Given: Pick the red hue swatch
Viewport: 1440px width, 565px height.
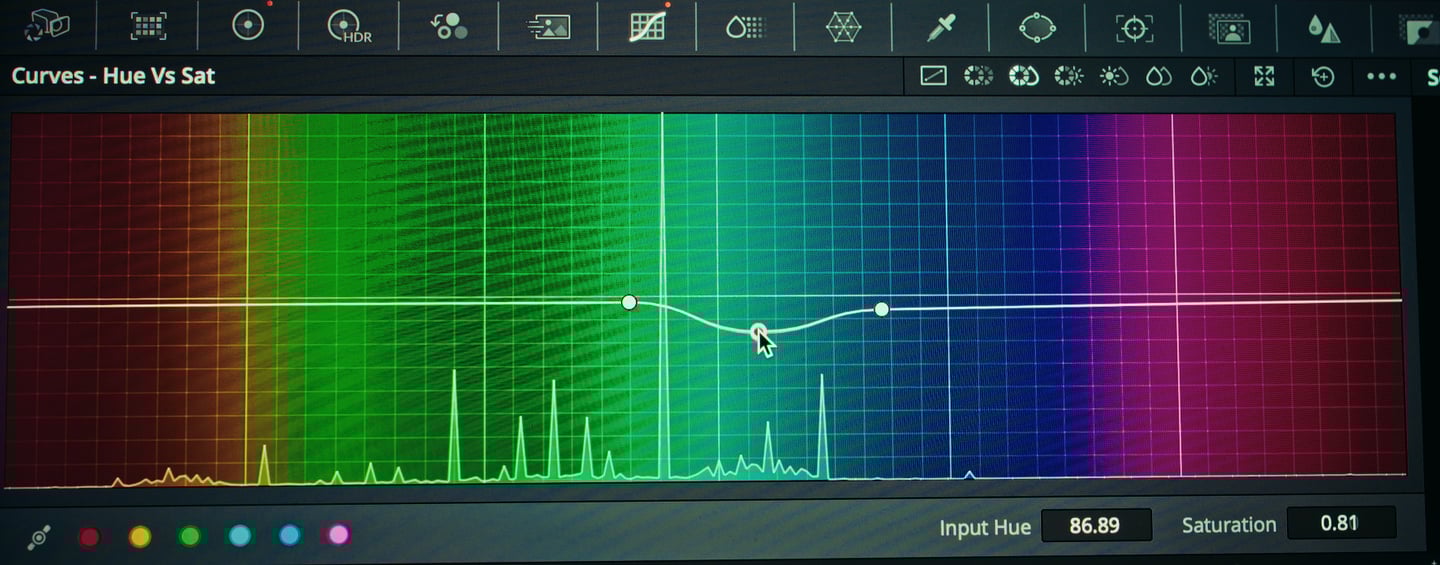Looking at the screenshot, I should pos(90,538).
